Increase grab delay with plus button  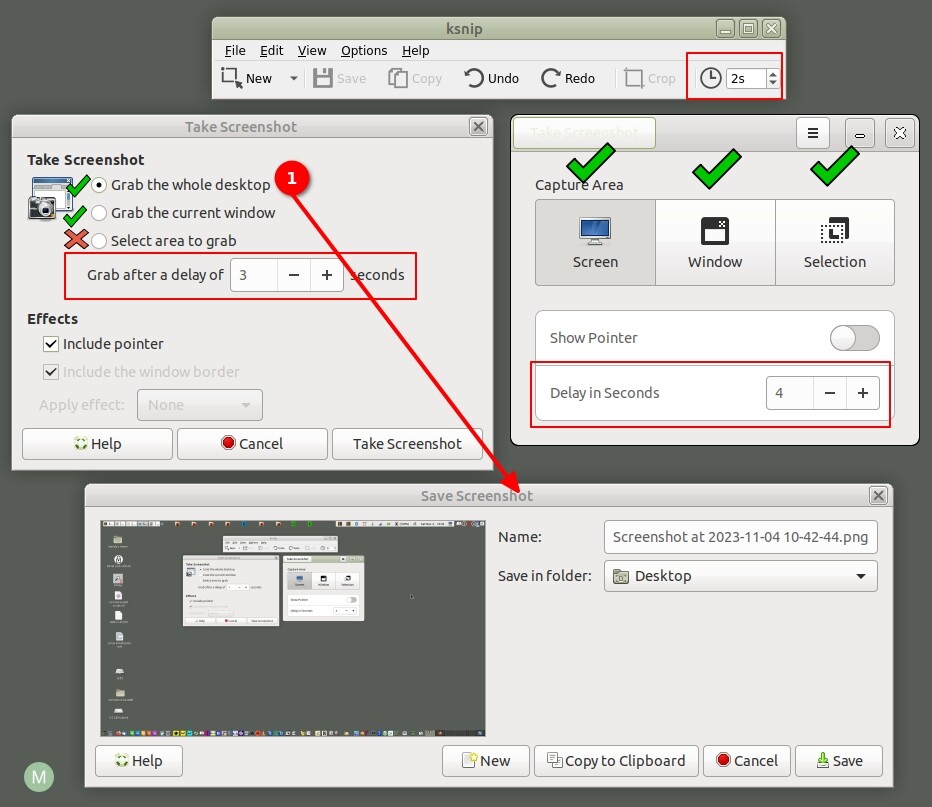coord(326,275)
